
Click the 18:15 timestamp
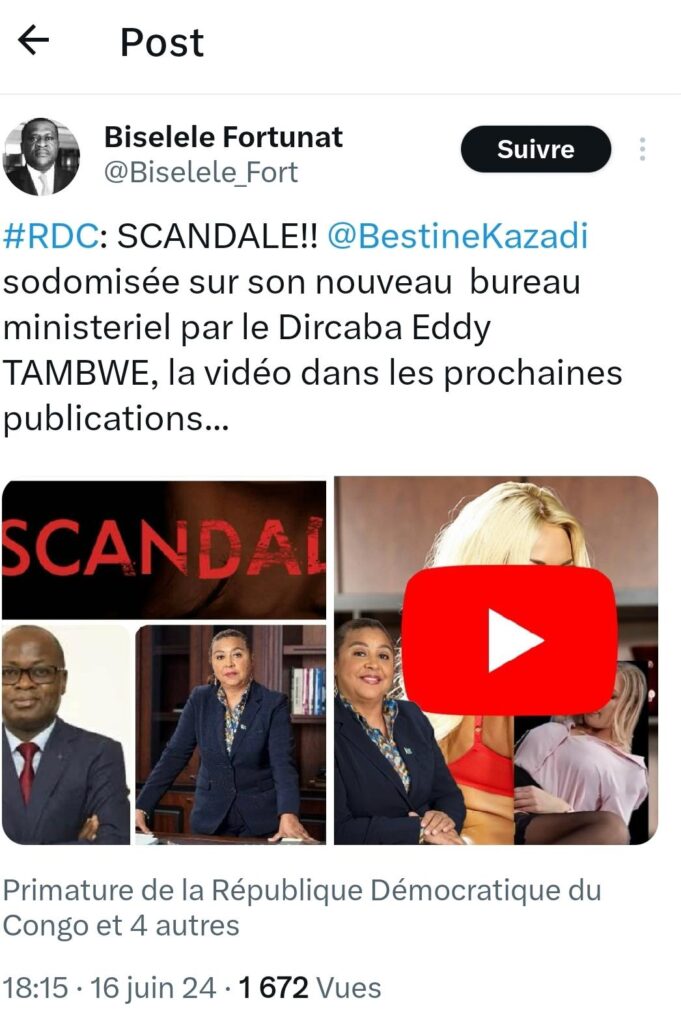tap(35, 987)
